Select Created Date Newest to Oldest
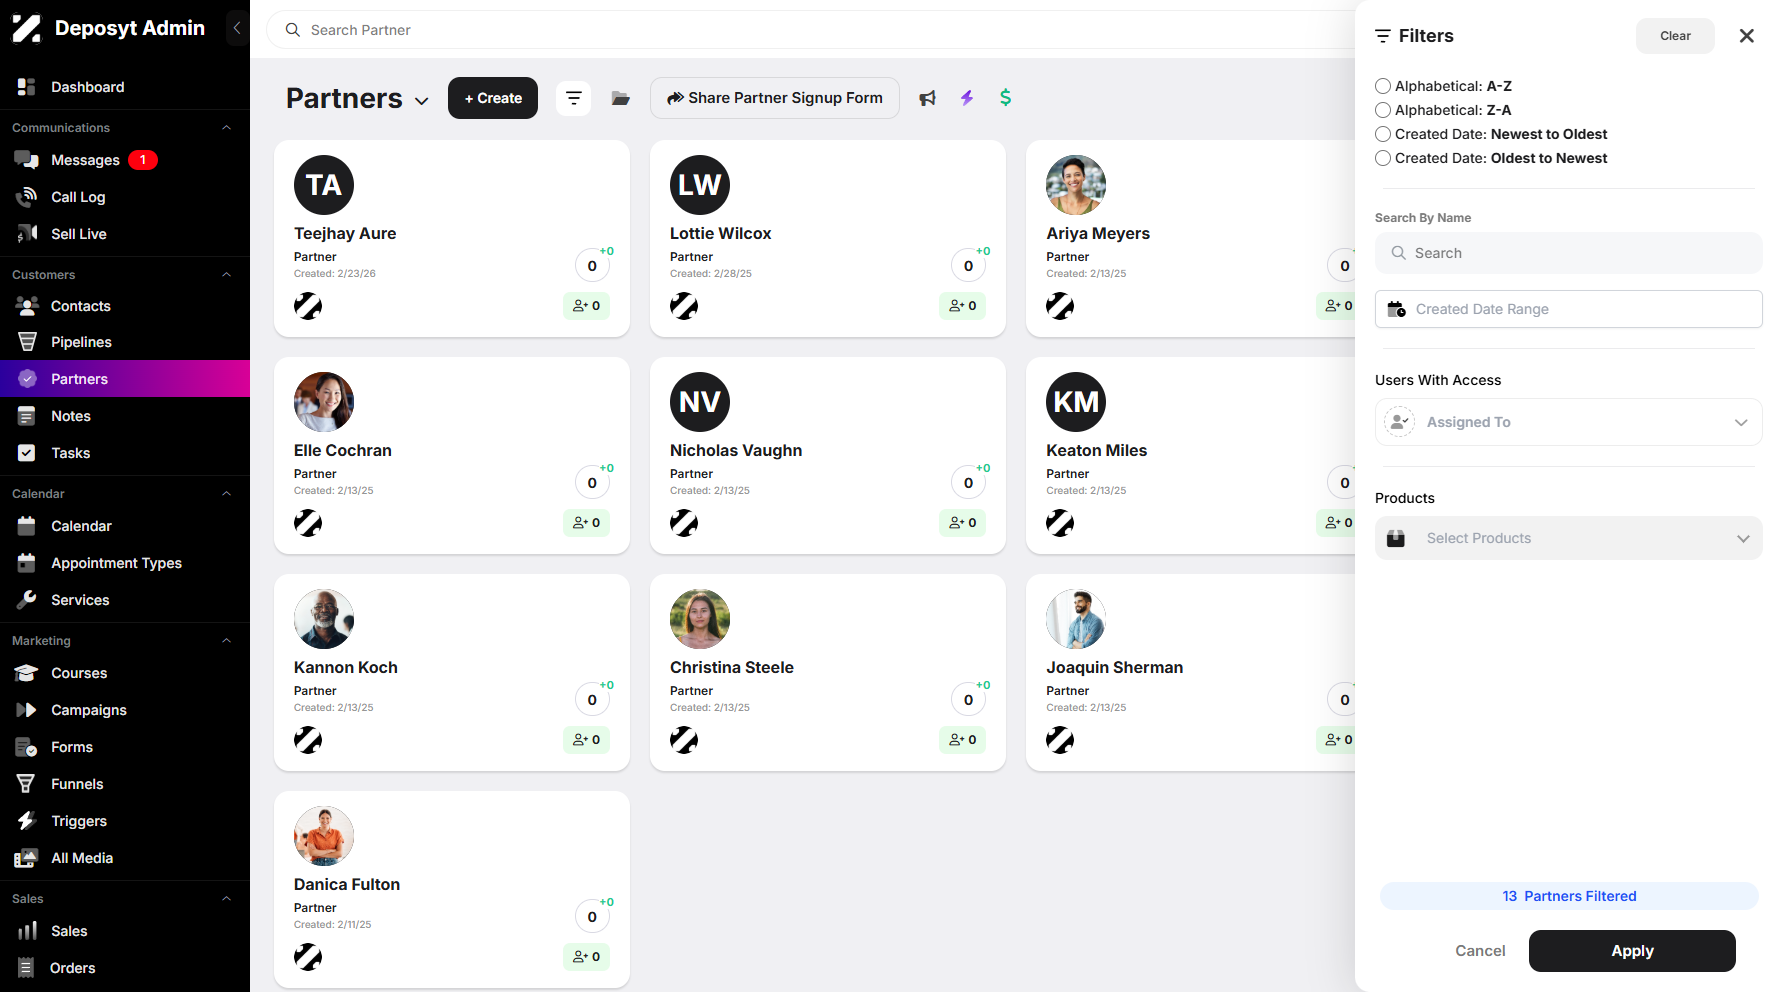The height and width of the screenshot is (992, 1783). 1383,134
